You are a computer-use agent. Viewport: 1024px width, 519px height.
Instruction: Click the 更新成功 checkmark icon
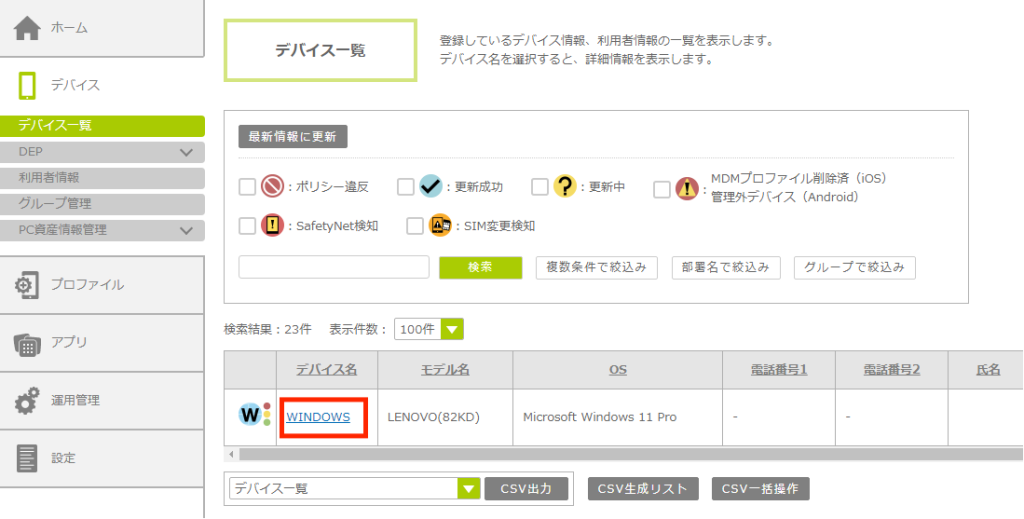[431, 187]
